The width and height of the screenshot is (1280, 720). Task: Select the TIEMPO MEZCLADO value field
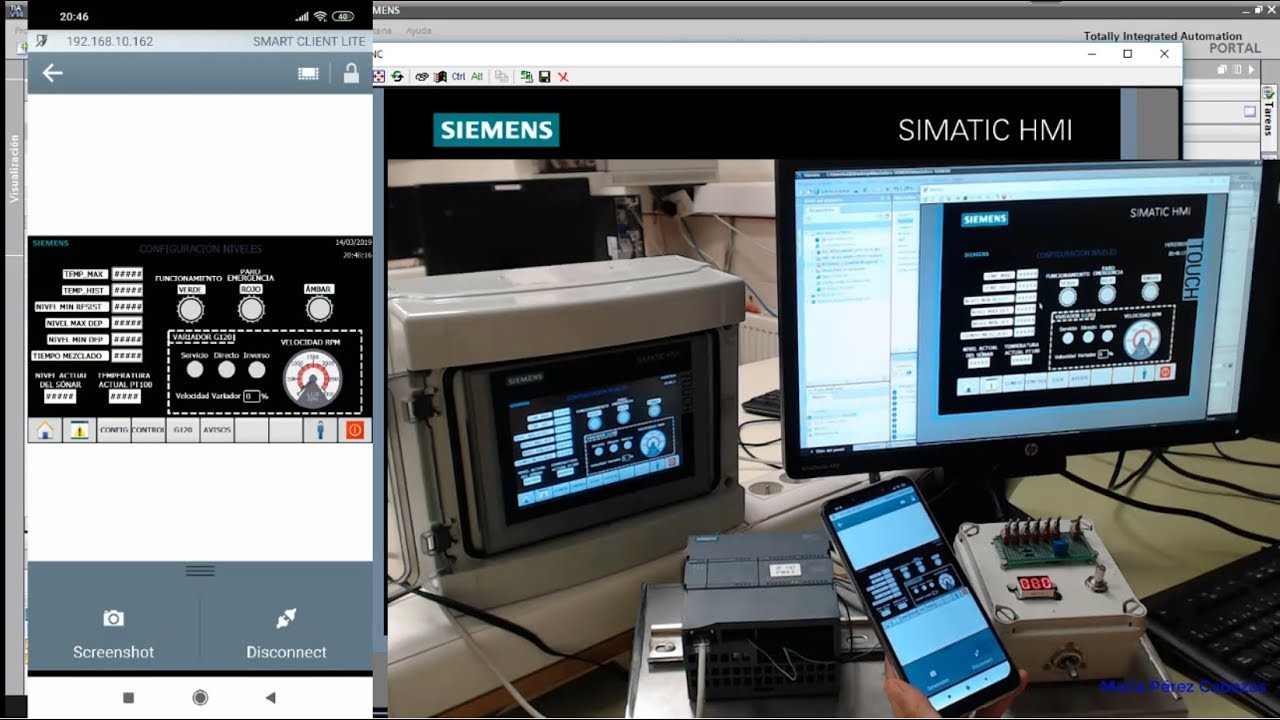pyautogui.click(x=127, y=356)
